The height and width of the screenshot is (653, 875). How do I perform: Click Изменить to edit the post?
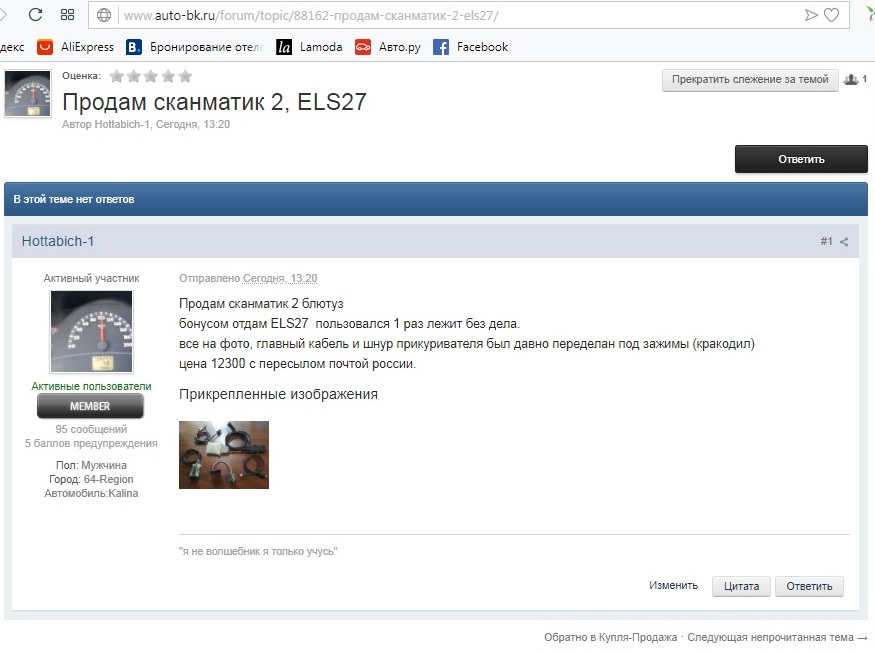[x=673, y=585]
